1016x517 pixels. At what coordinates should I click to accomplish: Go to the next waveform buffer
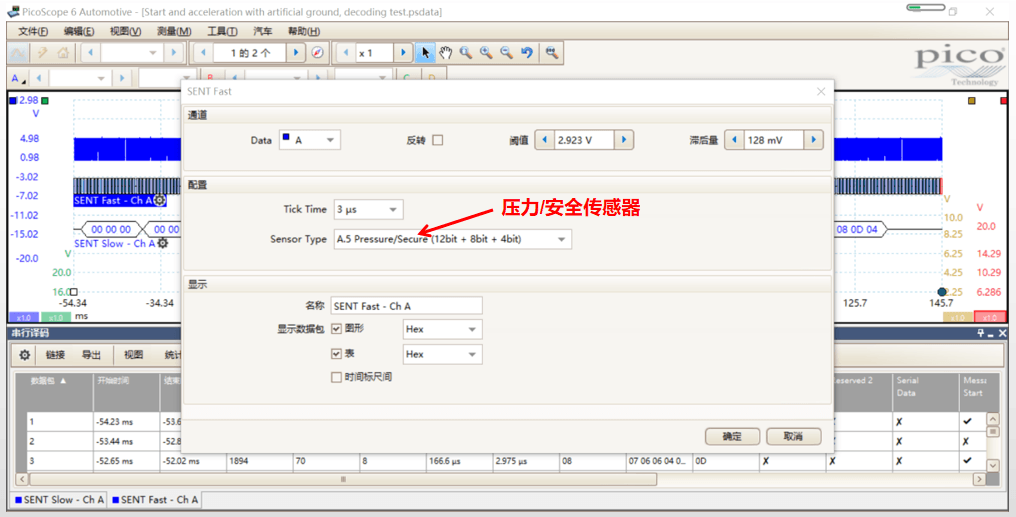pos(296,52)
